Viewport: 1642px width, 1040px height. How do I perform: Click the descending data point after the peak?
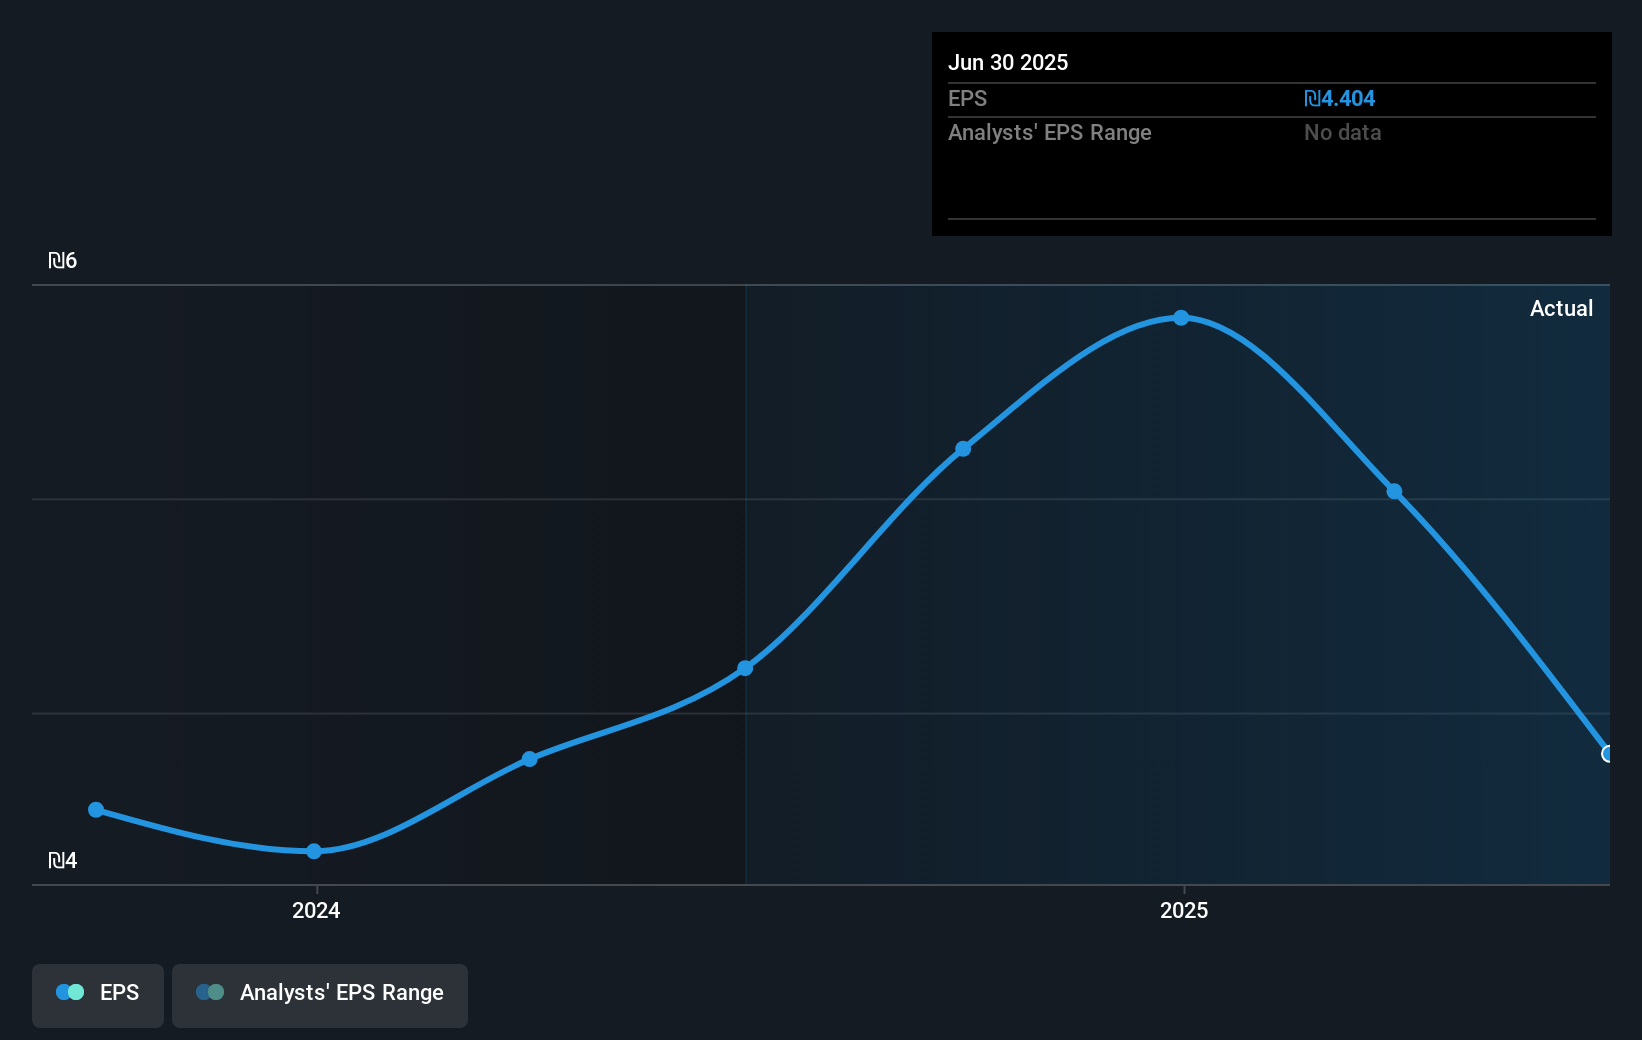[1394, 492]
